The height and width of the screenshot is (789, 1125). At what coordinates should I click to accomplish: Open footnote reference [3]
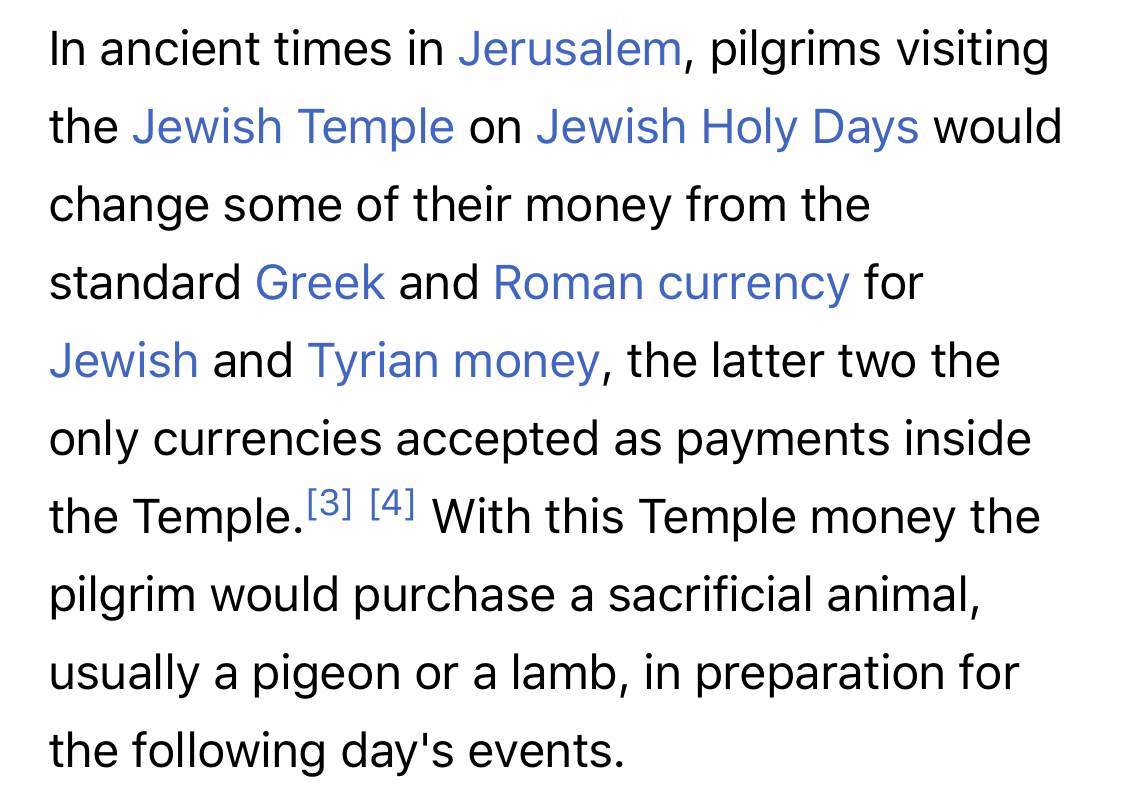point(329,503)
